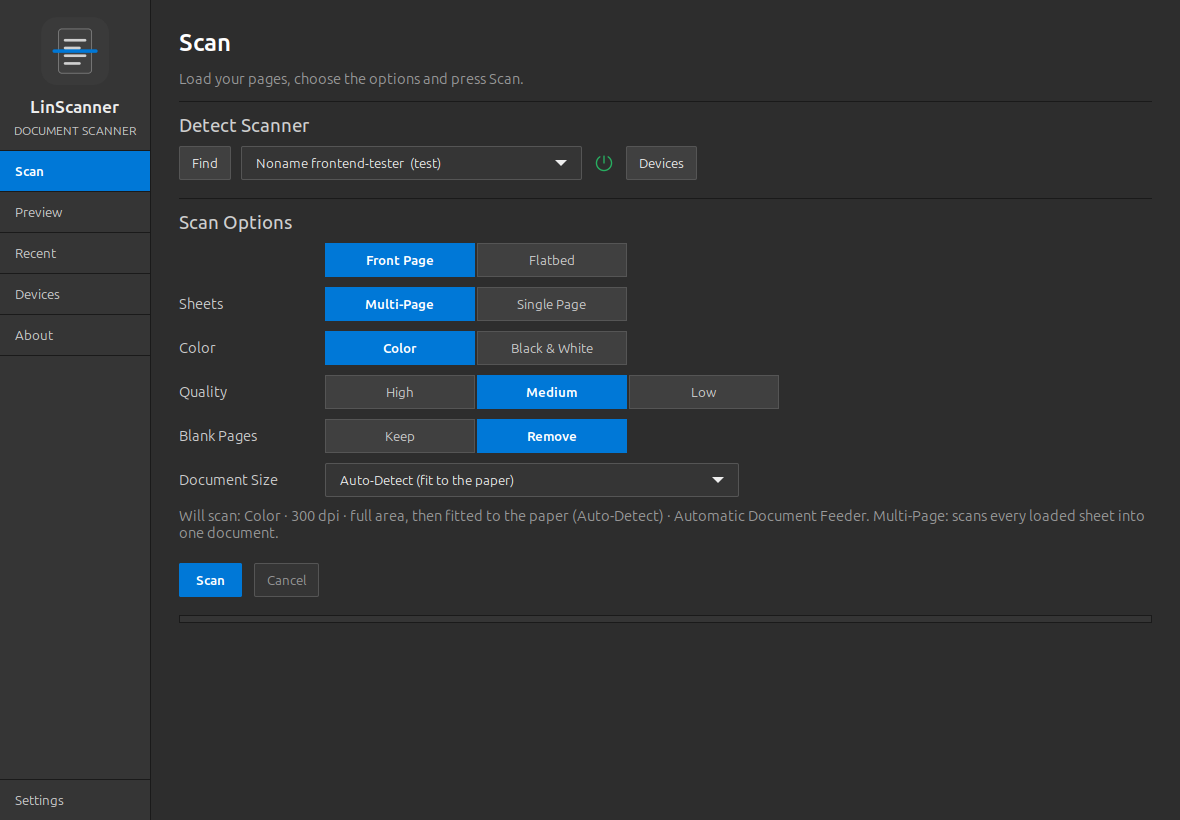1180x820 pixels.
Task: Click the blue Scan button
Action: coord(210,580)
